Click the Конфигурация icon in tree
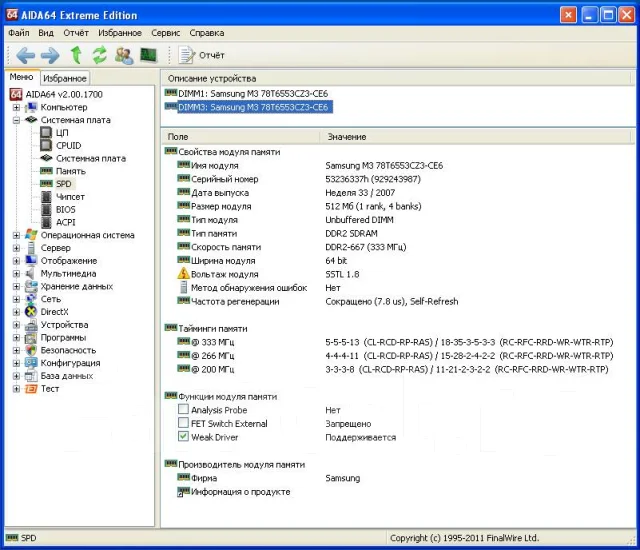The height and width of the screenshot is (550, 640). click(31, 363)
